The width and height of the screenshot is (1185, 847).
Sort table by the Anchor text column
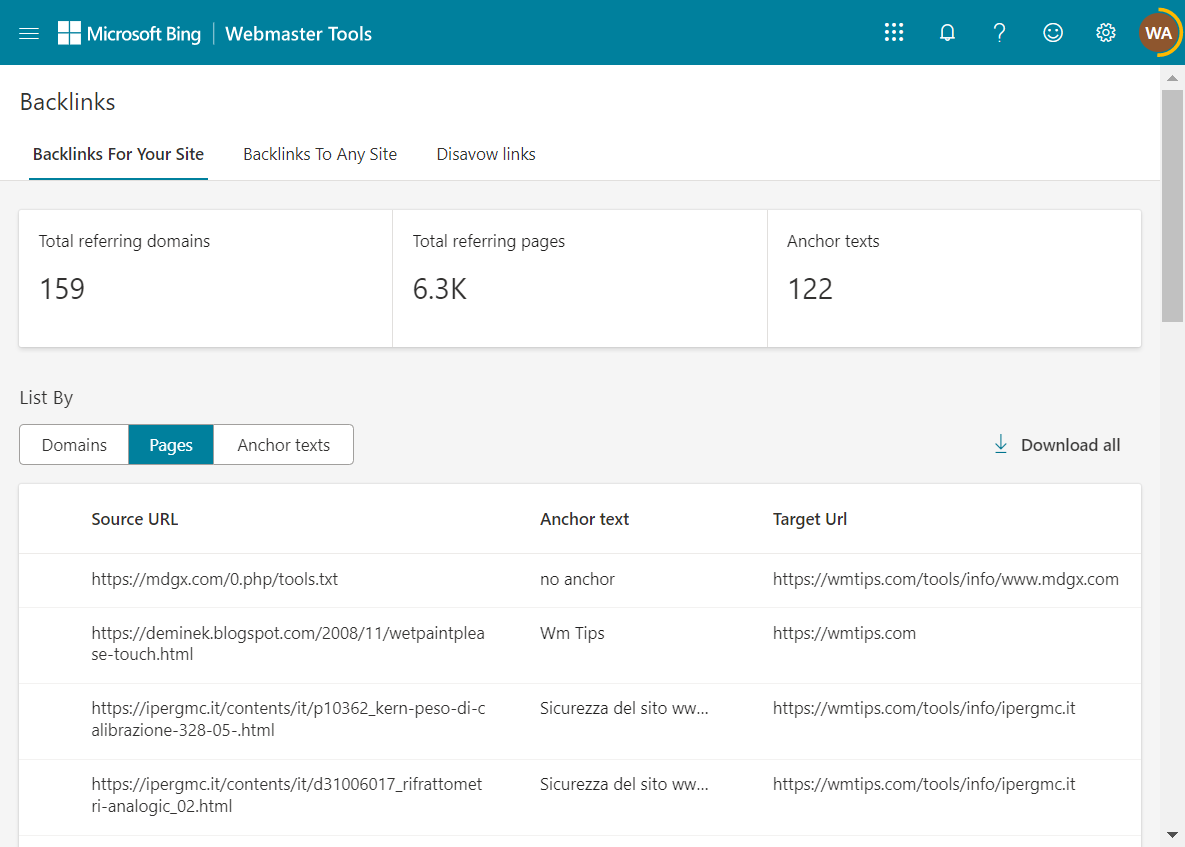(x=584, y=518)
